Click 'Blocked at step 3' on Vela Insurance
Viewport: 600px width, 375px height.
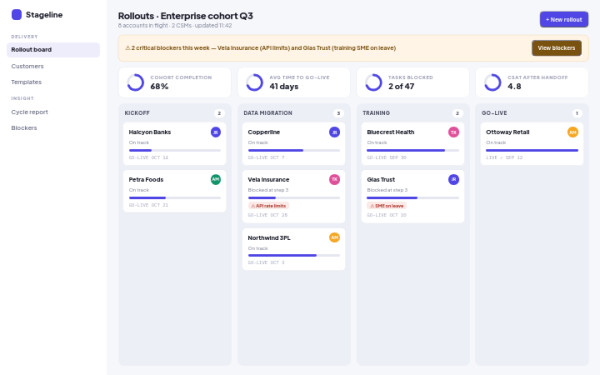coord(268,190)
